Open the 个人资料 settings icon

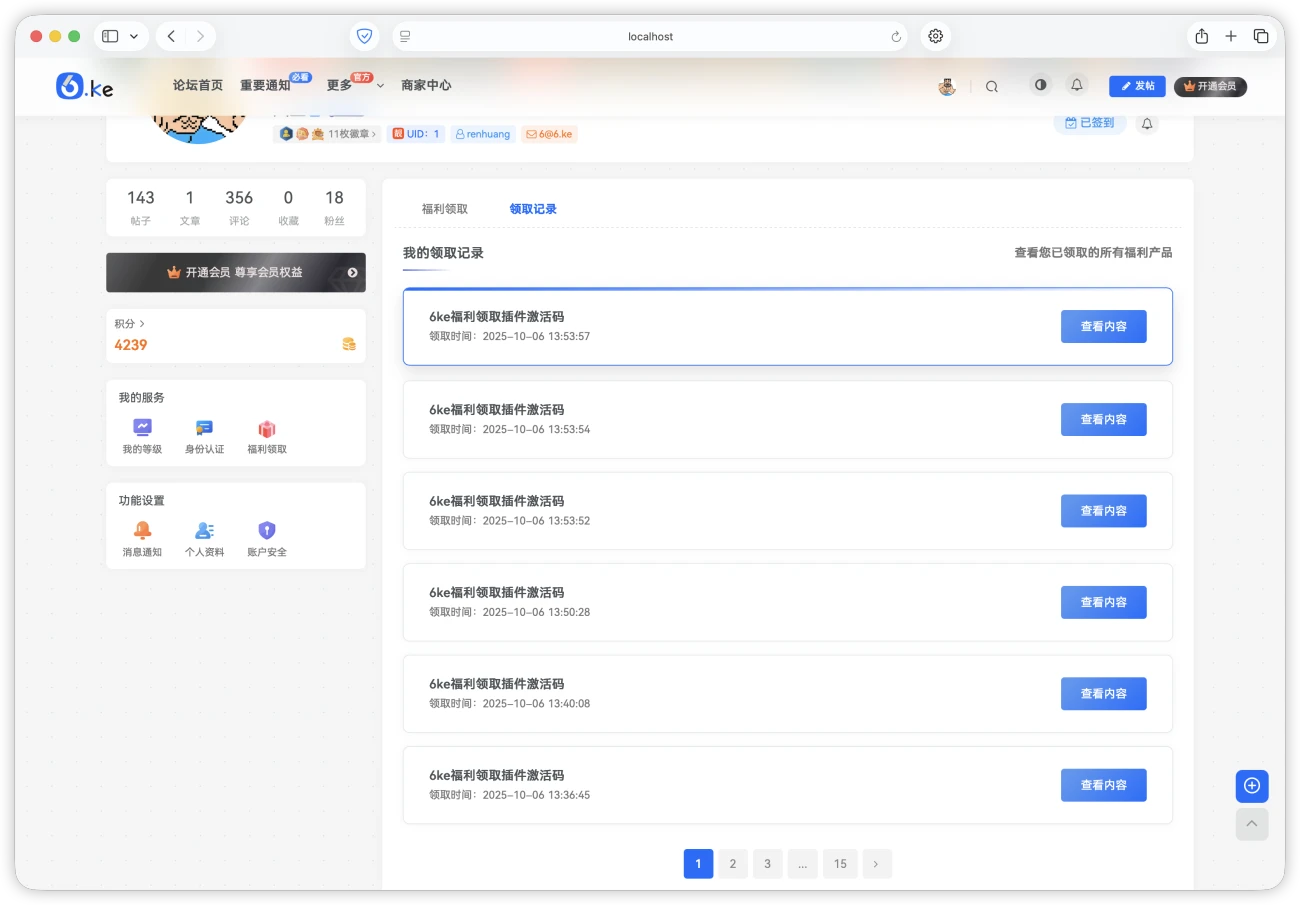[204, 531]
